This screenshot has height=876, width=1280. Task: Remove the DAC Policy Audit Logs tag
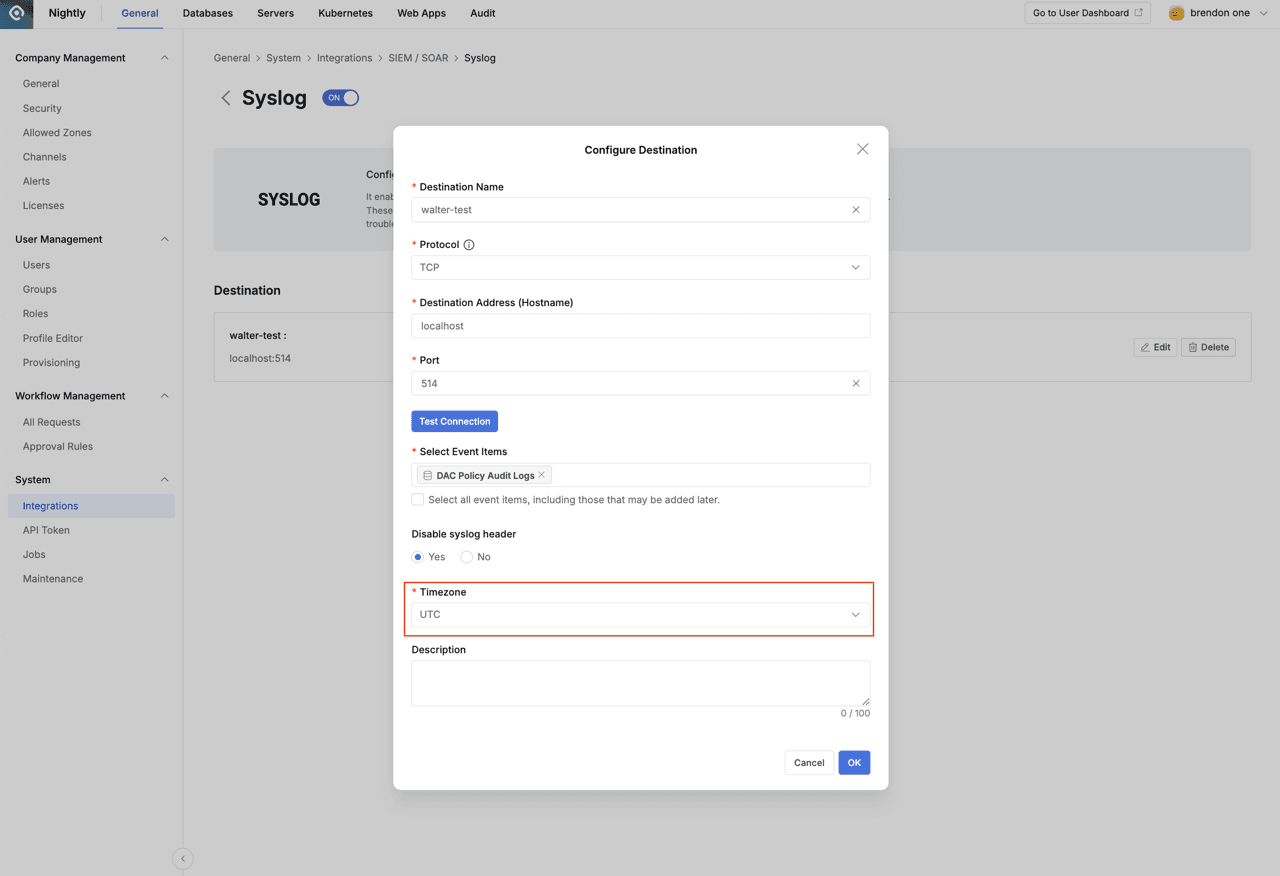point(542,475)
